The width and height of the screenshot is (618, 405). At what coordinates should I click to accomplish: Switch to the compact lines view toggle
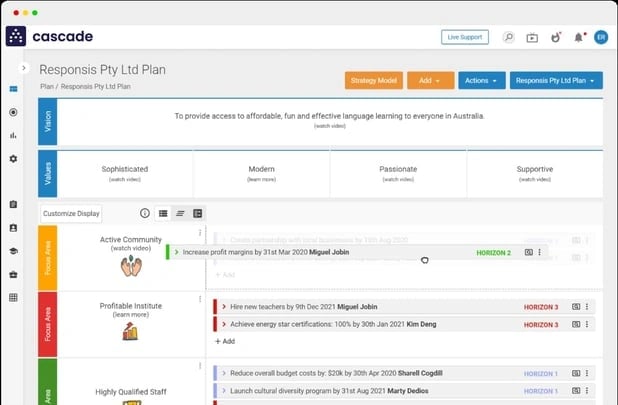(x=180, y=213)
